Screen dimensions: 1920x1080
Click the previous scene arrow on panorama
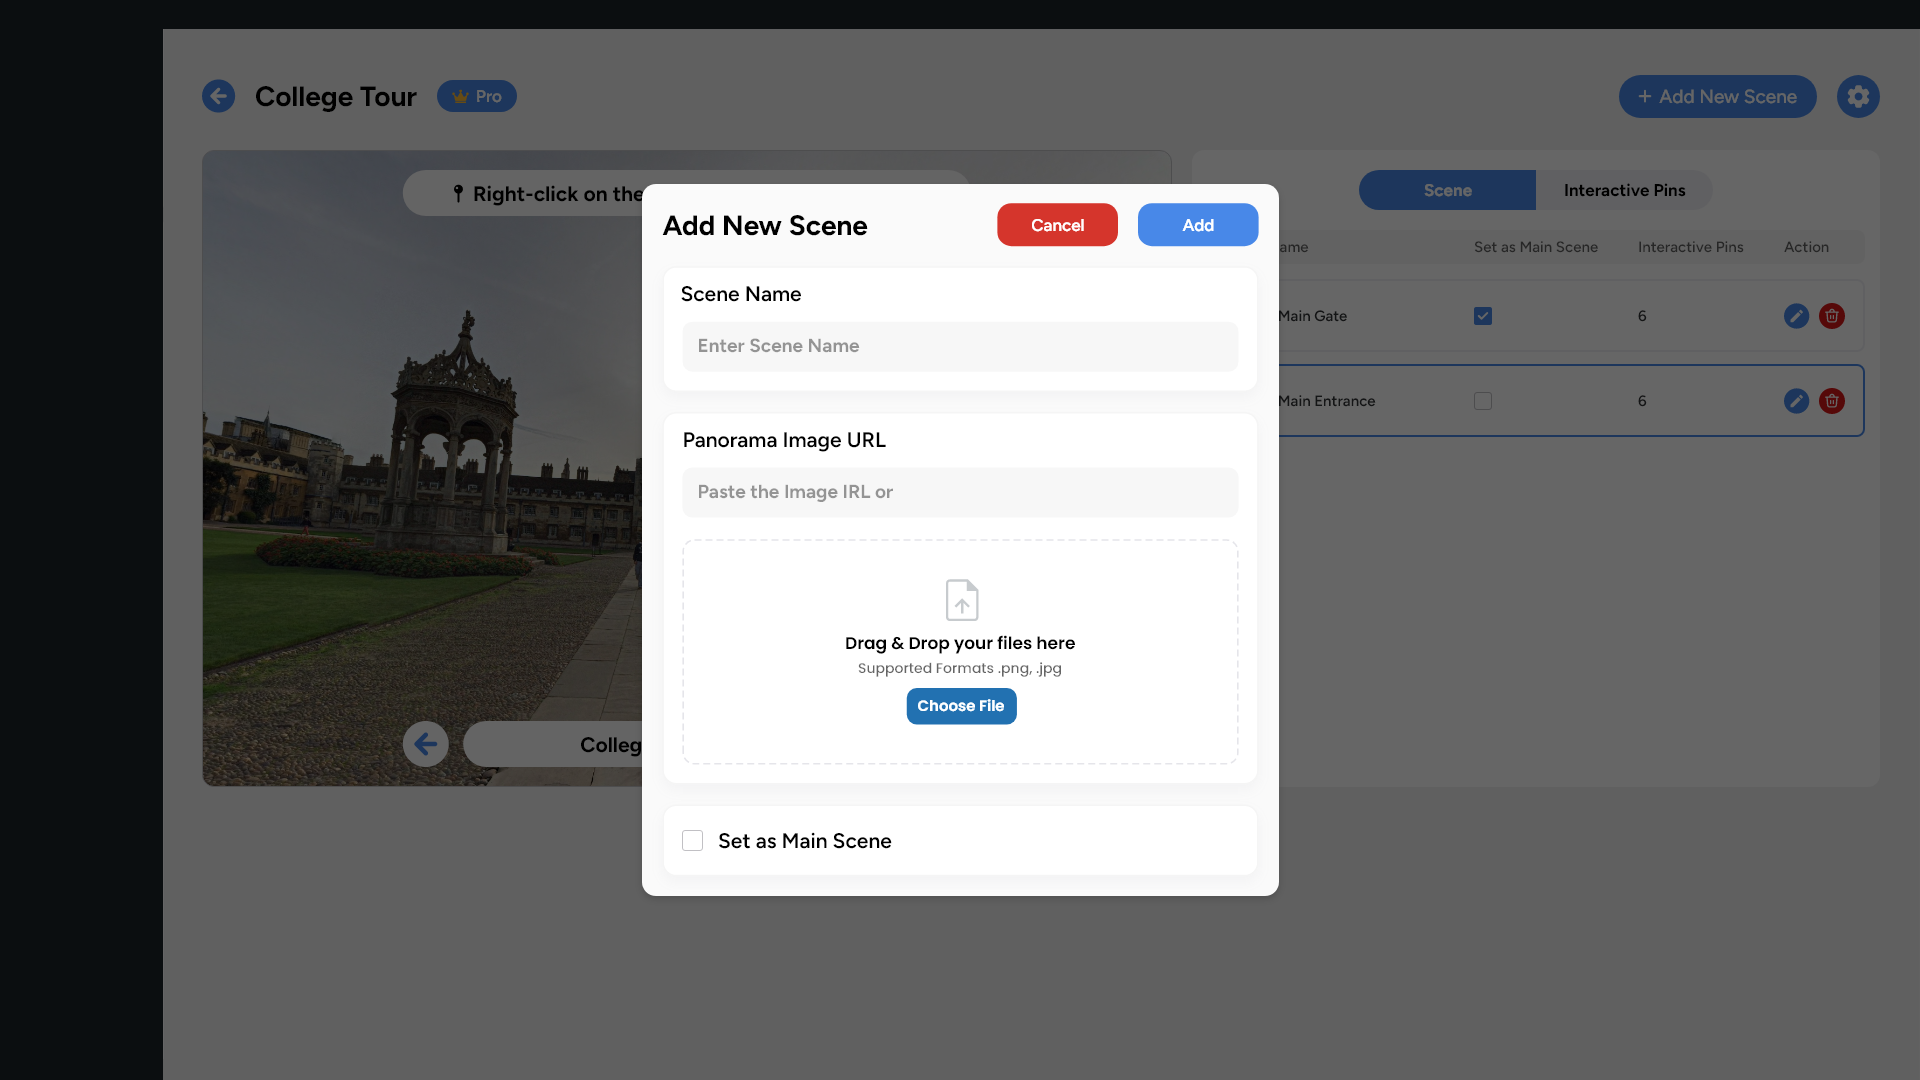point(426,744)
